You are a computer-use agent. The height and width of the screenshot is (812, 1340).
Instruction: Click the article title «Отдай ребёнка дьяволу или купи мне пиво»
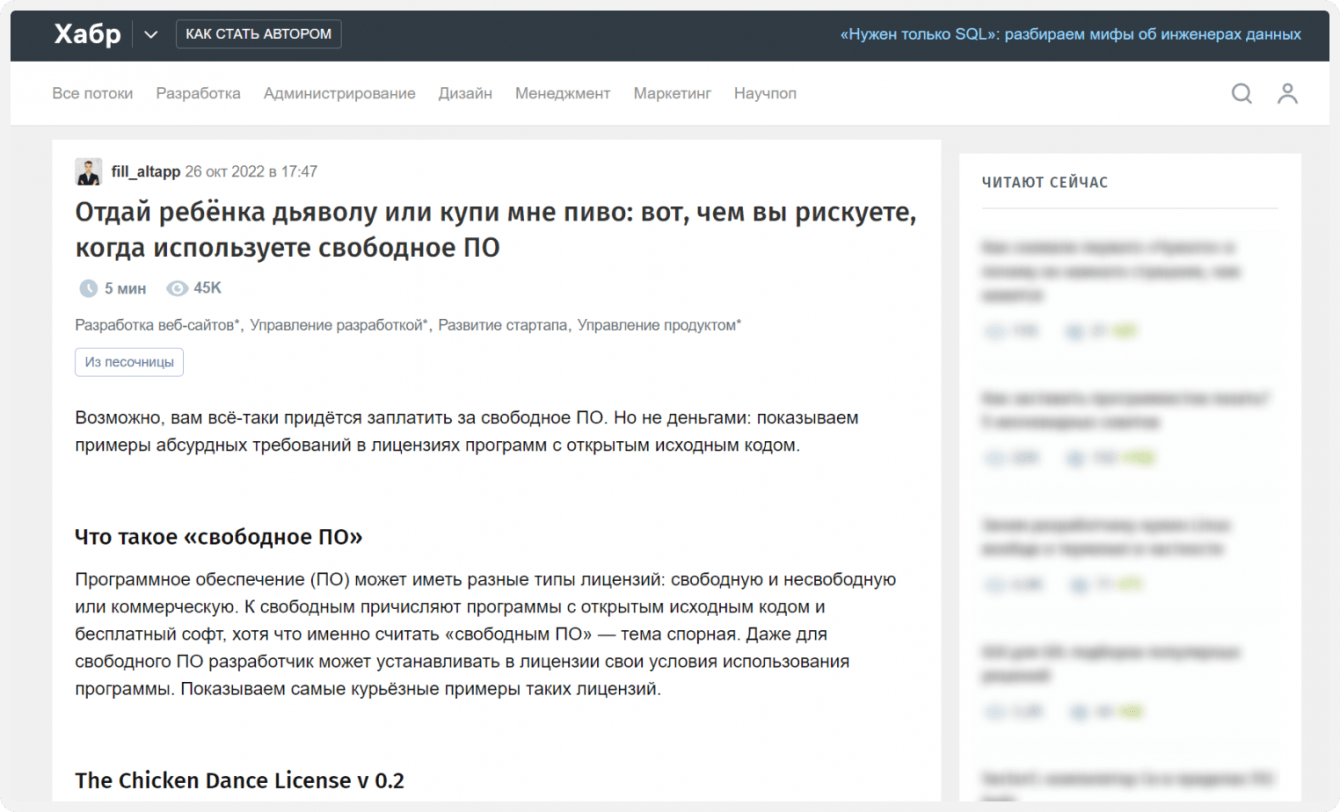495,230
